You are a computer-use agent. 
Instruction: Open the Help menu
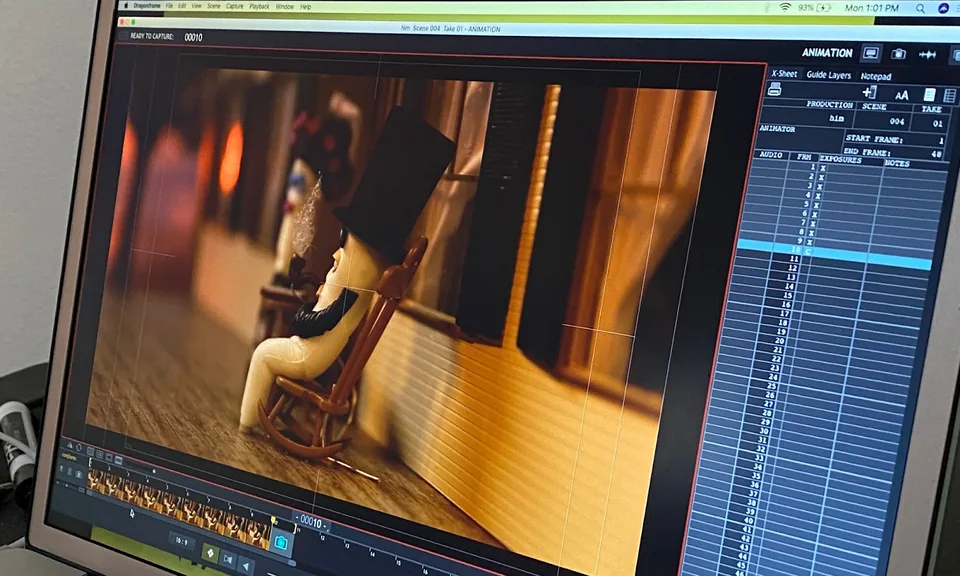(306, 7)
